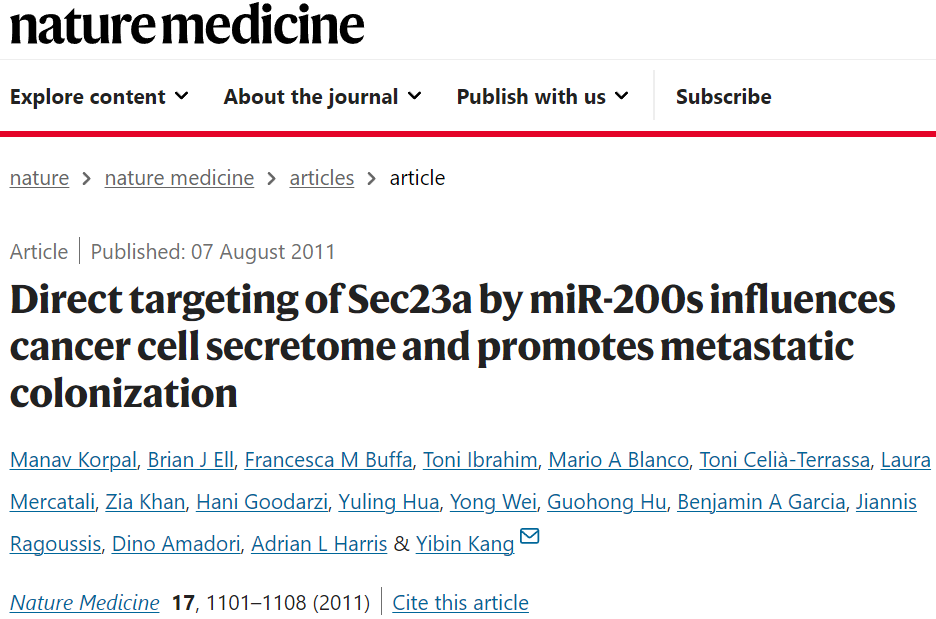Open author Francesca M Buffa details
This screenshot has height=619, width=936.
[328, 460]
